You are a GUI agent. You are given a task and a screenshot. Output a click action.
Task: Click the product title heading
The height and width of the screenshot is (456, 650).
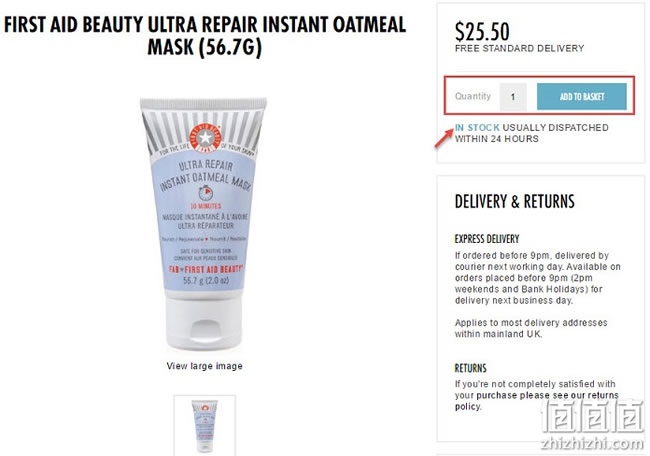coord(205,36)
